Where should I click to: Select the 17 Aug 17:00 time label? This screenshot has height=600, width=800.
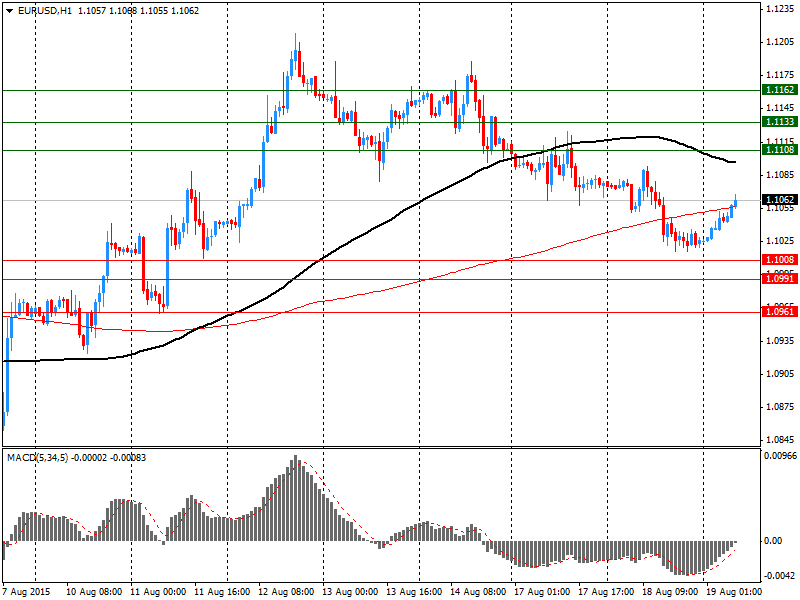pos(606,592)
